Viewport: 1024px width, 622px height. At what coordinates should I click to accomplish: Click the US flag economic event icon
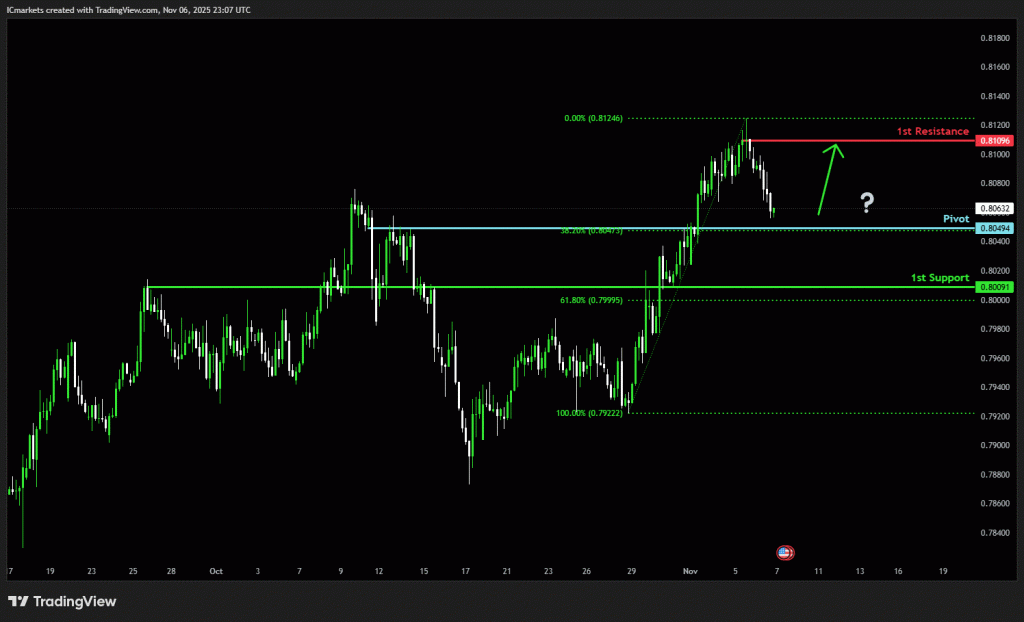click(785, 552)
